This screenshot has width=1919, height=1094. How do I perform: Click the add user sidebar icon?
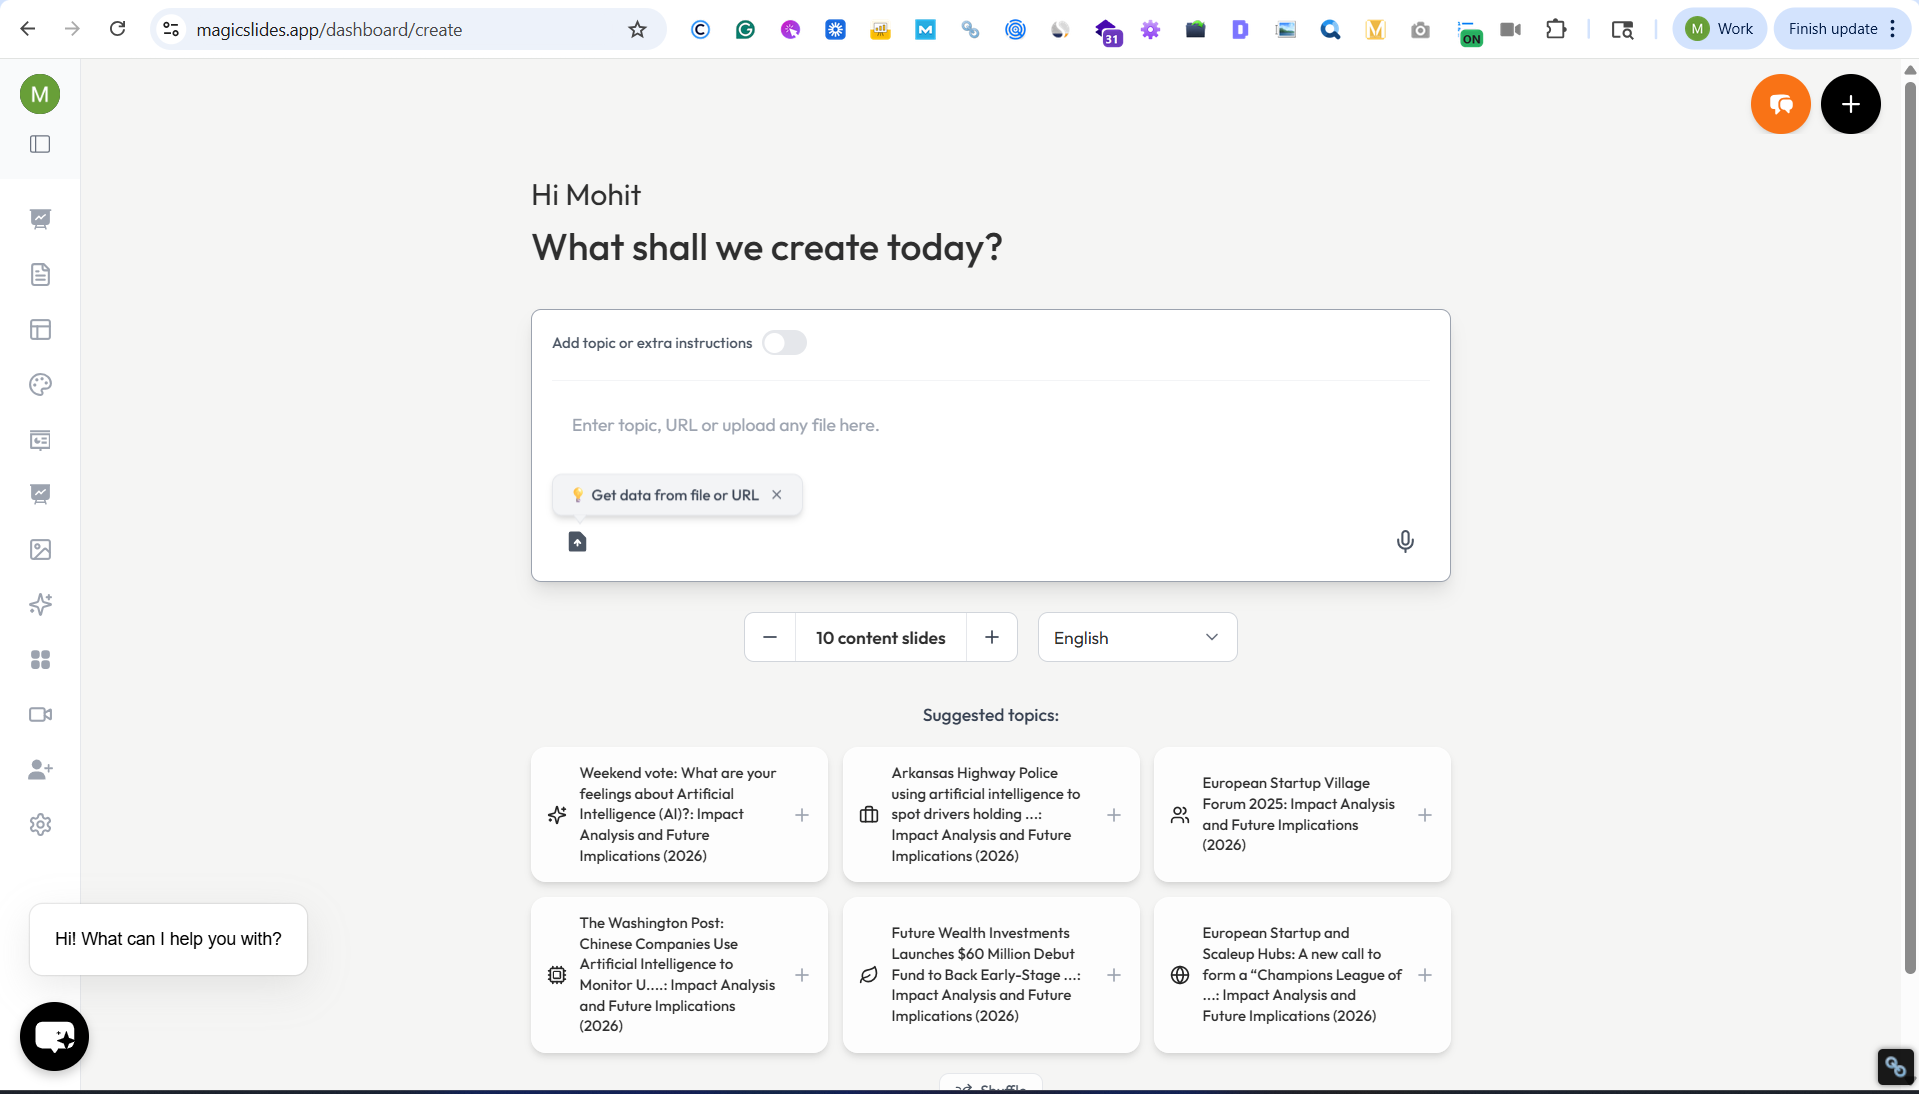click(40, 770)
